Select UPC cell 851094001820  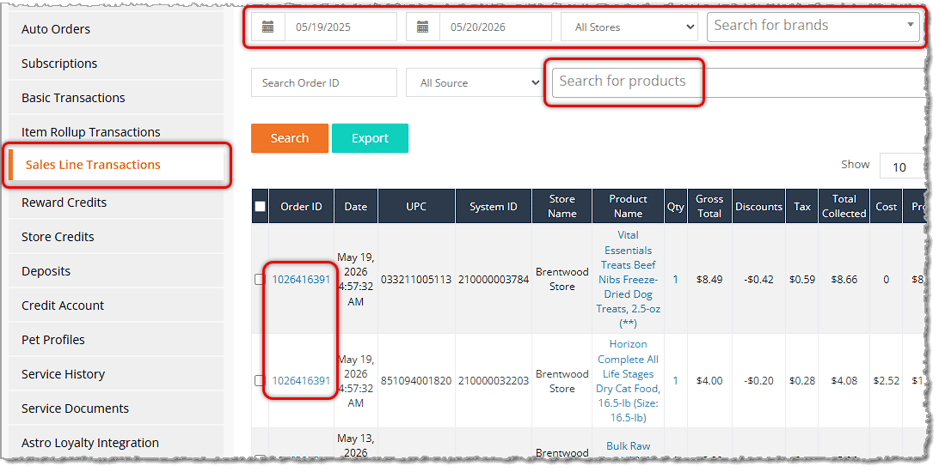(416, 381)
